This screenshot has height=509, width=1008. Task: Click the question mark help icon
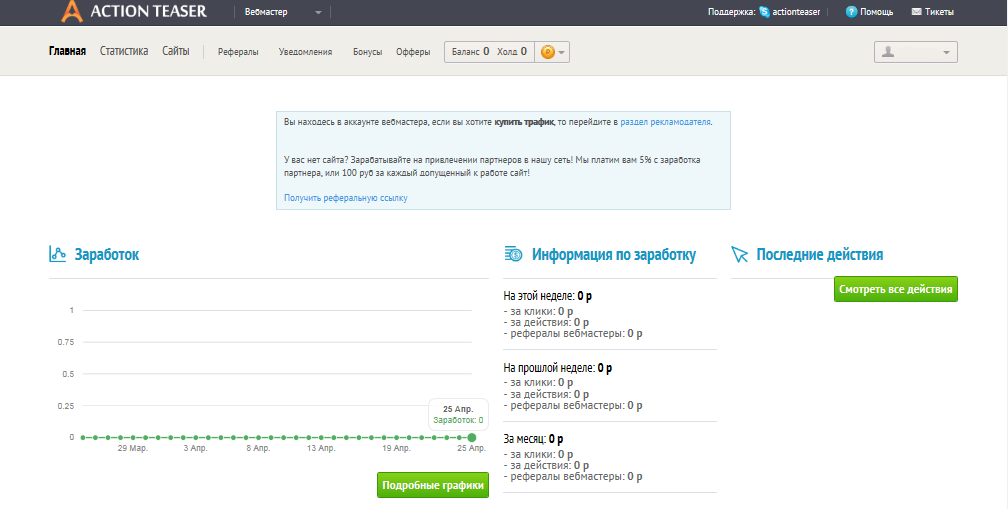click(x=851, y=12)
